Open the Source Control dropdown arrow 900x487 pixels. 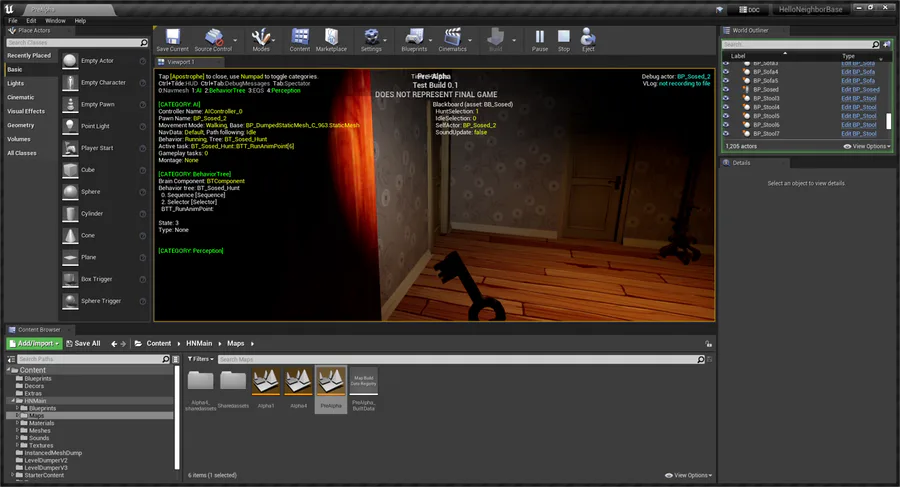(x=235, y=40)
